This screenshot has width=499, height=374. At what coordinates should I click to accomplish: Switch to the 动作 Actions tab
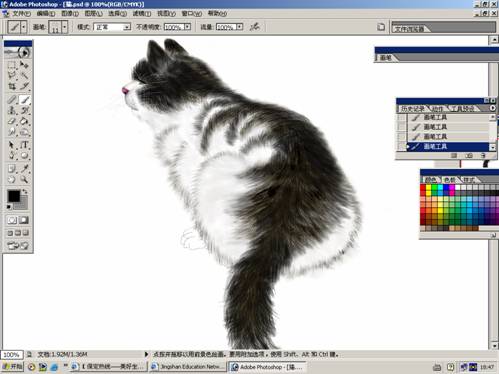(x=437, y=109)
